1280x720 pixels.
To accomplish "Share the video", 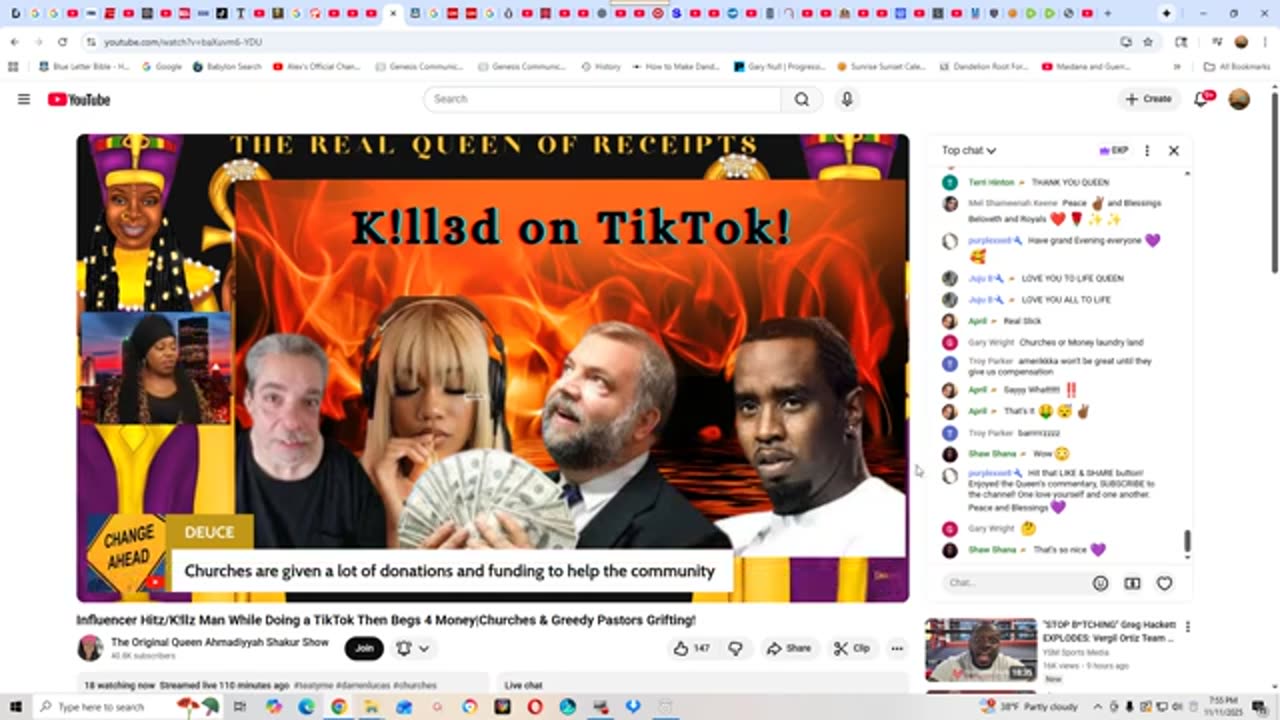I will 789,648.
